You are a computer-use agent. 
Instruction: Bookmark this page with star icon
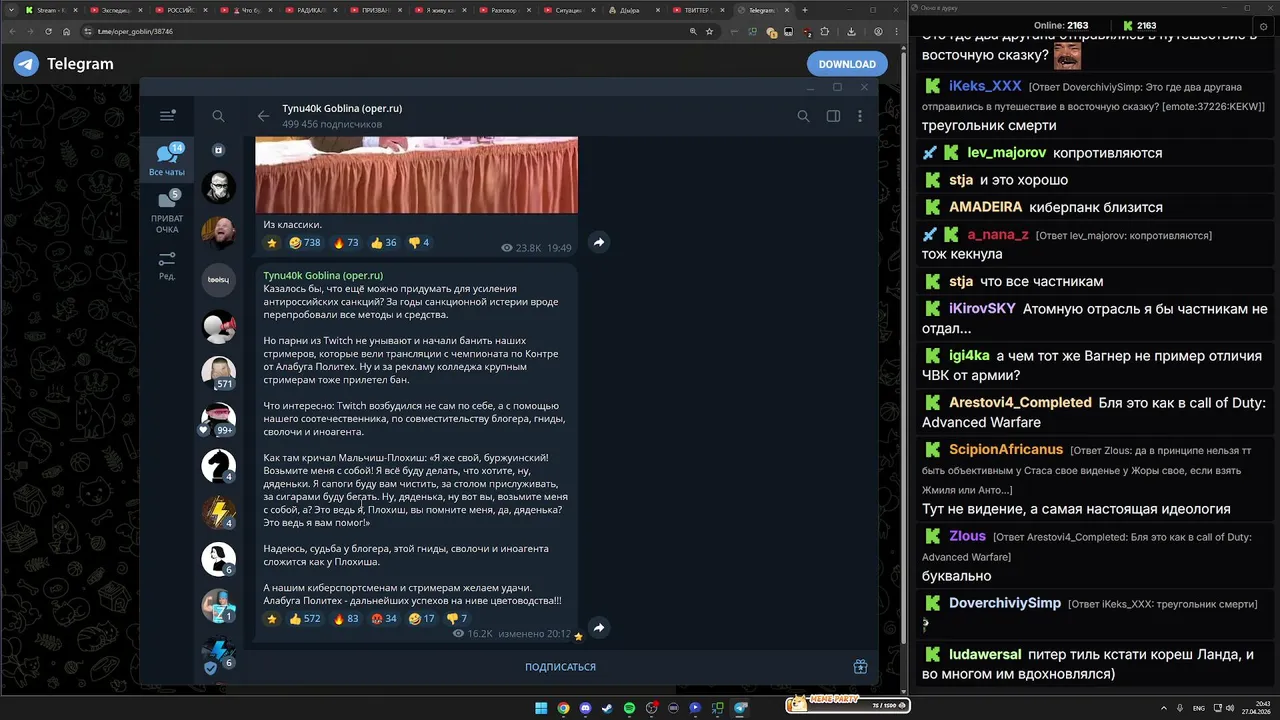[710, 31]
